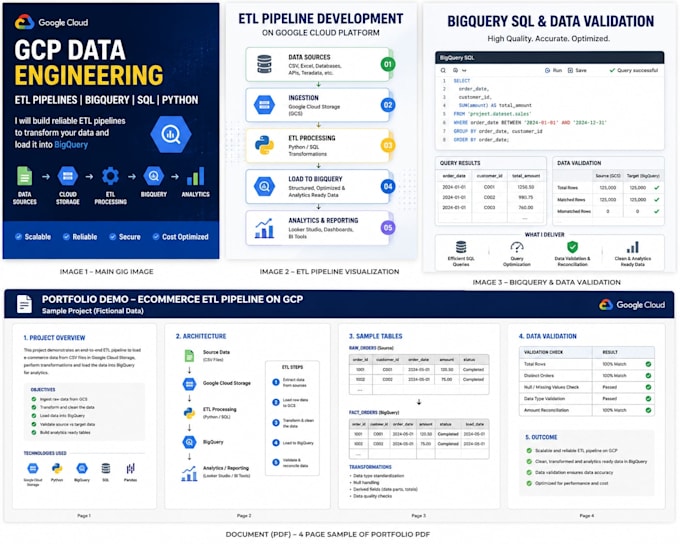Click the Ingestion Google Cloud Storage icon

[x=264, y=105]
